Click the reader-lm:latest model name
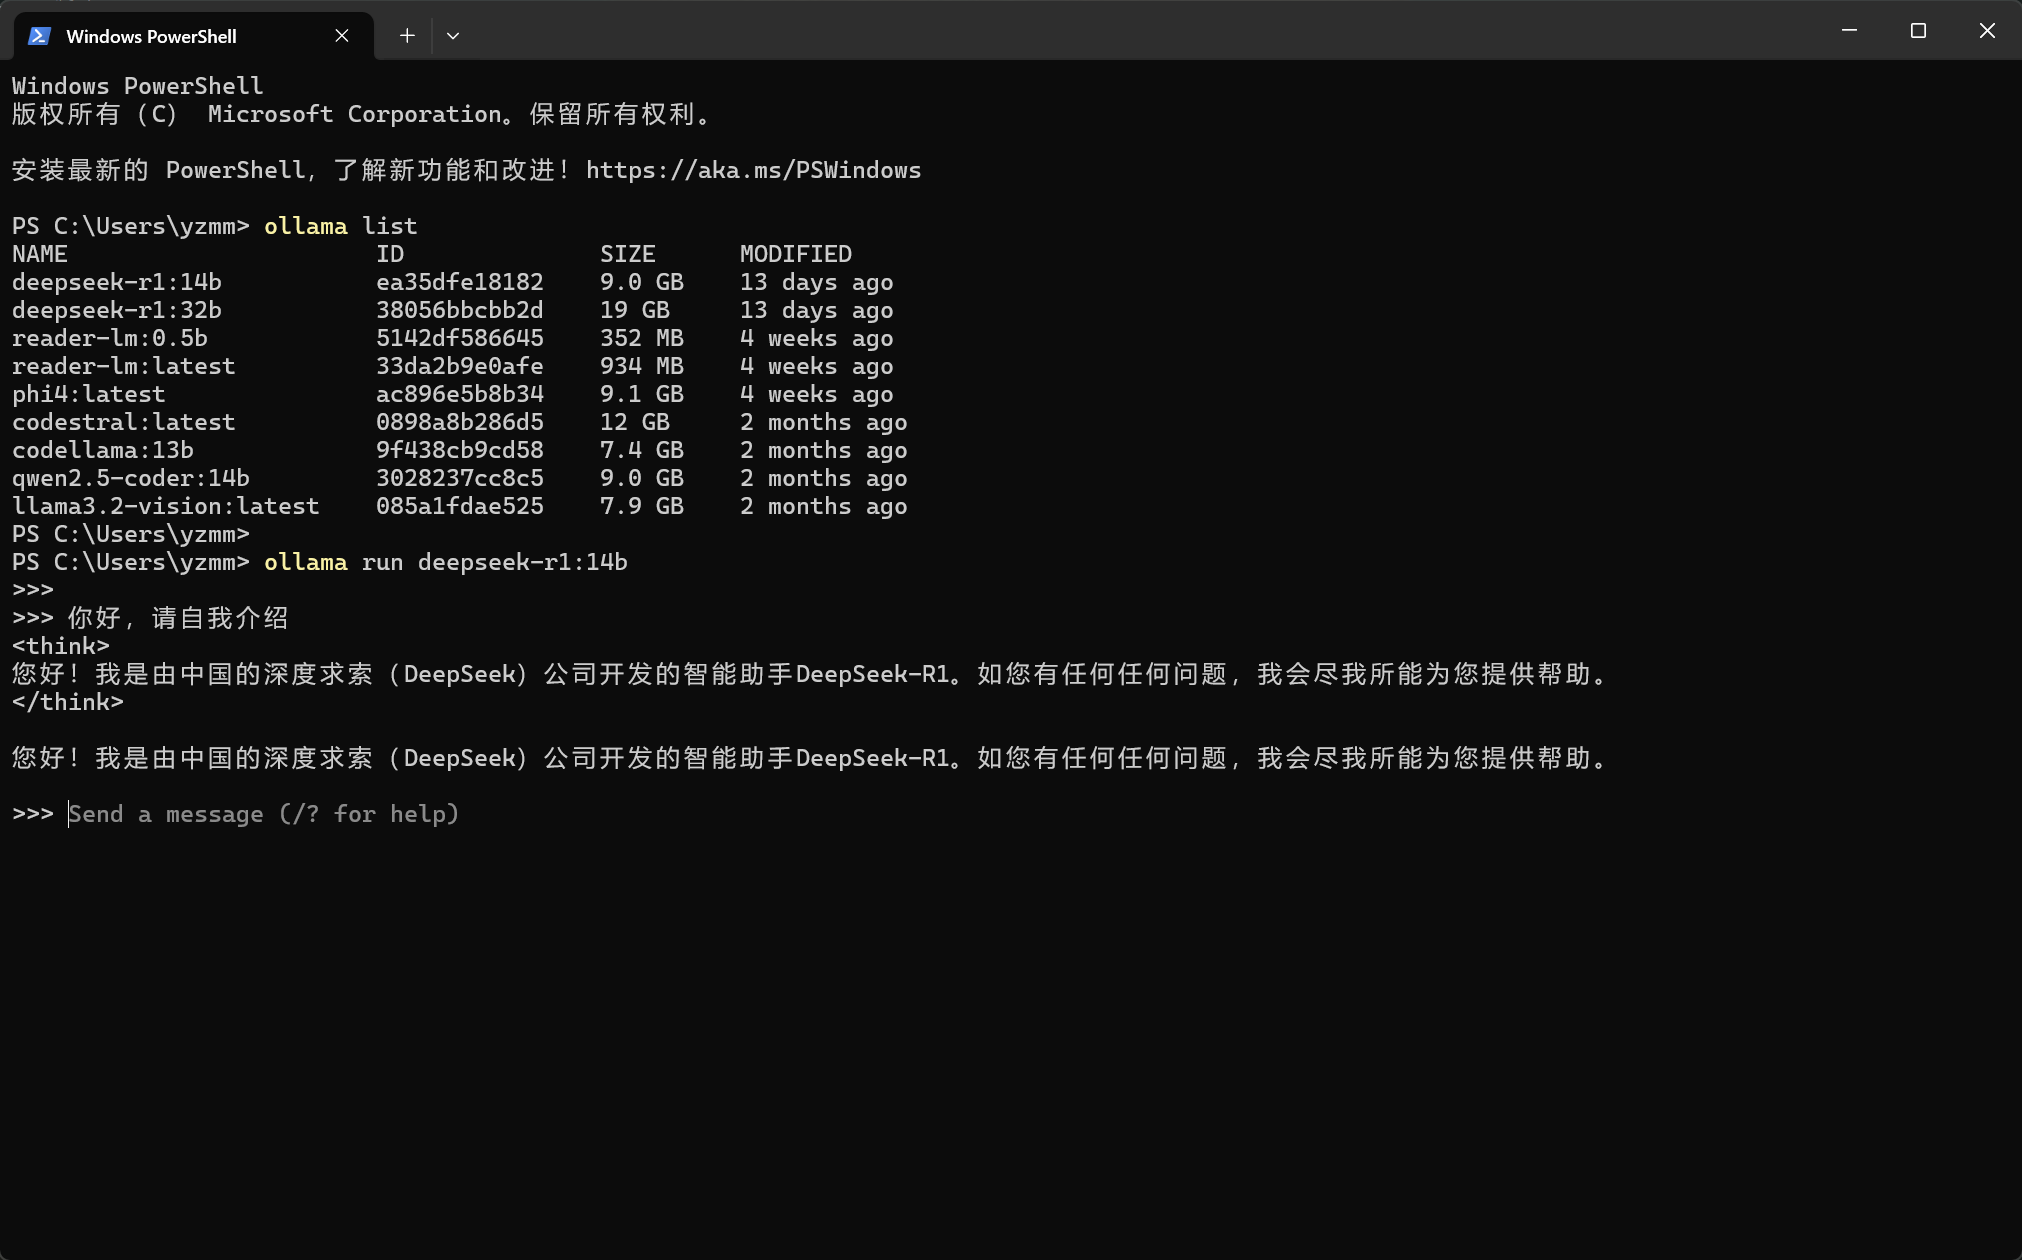2022x1260 pixels. (124, 366)
